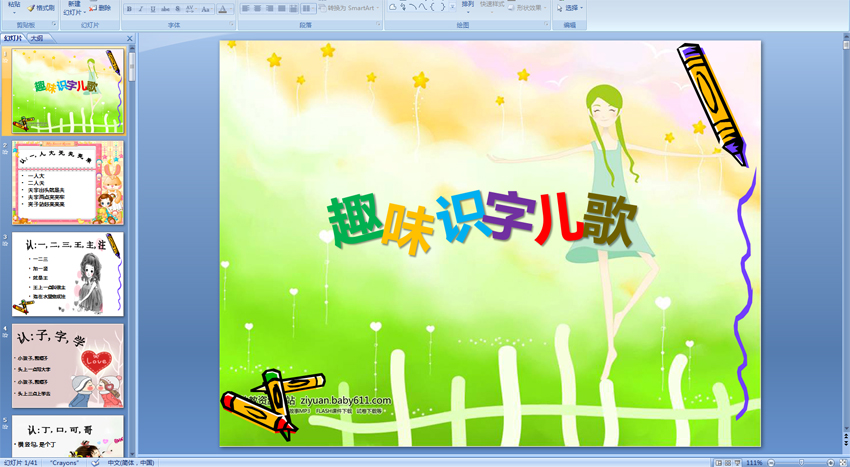Switch to the Slides (幻灯片) tab

pos(13,38)
